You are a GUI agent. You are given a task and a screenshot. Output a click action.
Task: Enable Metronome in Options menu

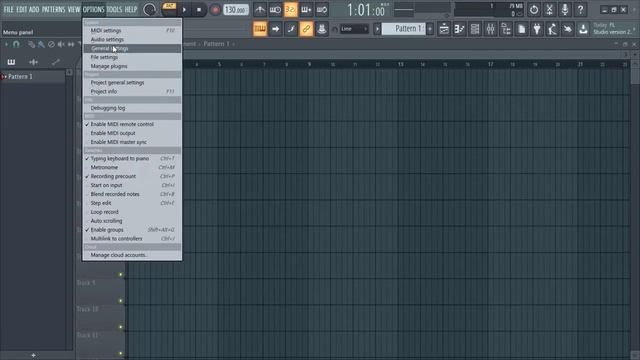(132, 167)
